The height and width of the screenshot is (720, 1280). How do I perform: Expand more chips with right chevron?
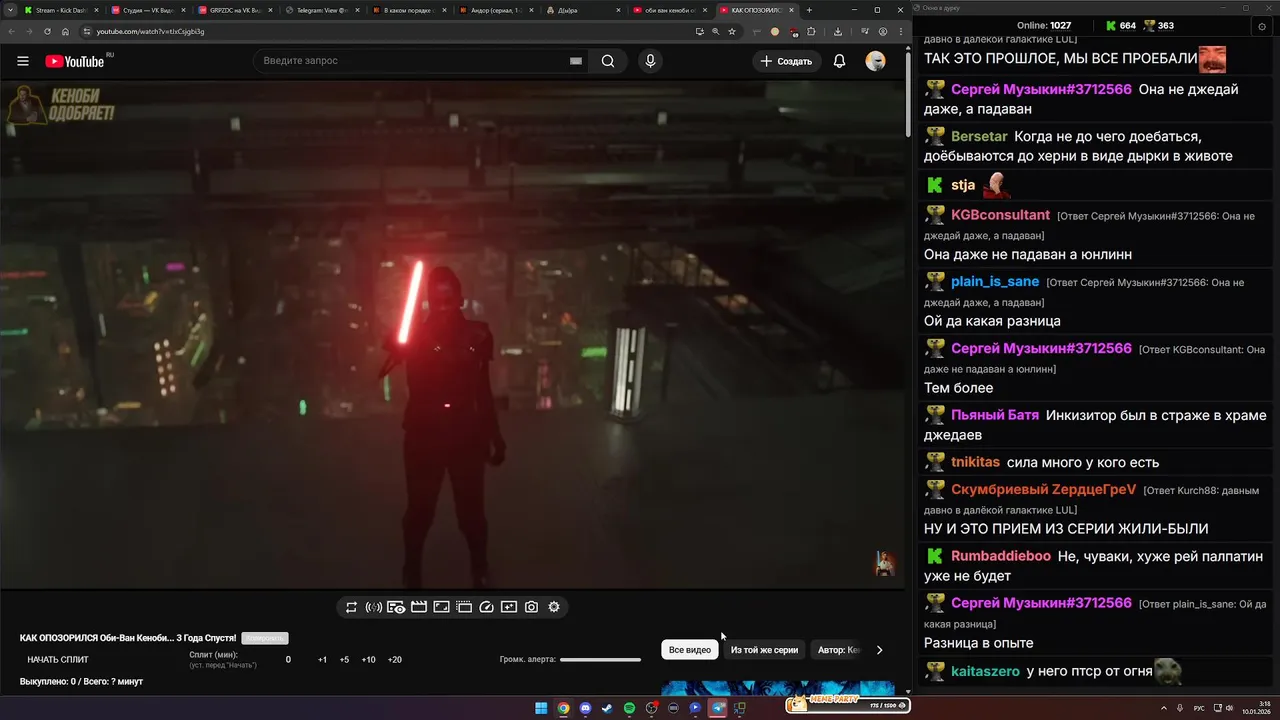[x=879, y=650]
